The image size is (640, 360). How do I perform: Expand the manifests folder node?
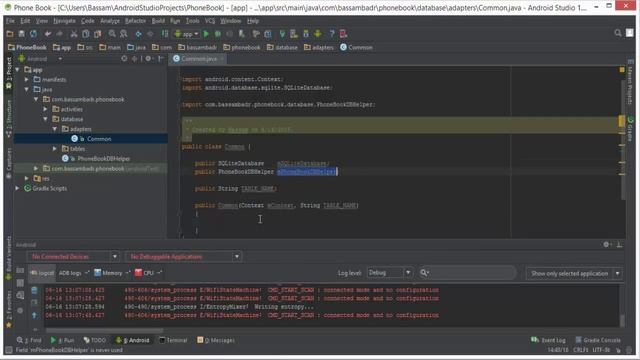[27, 80]
